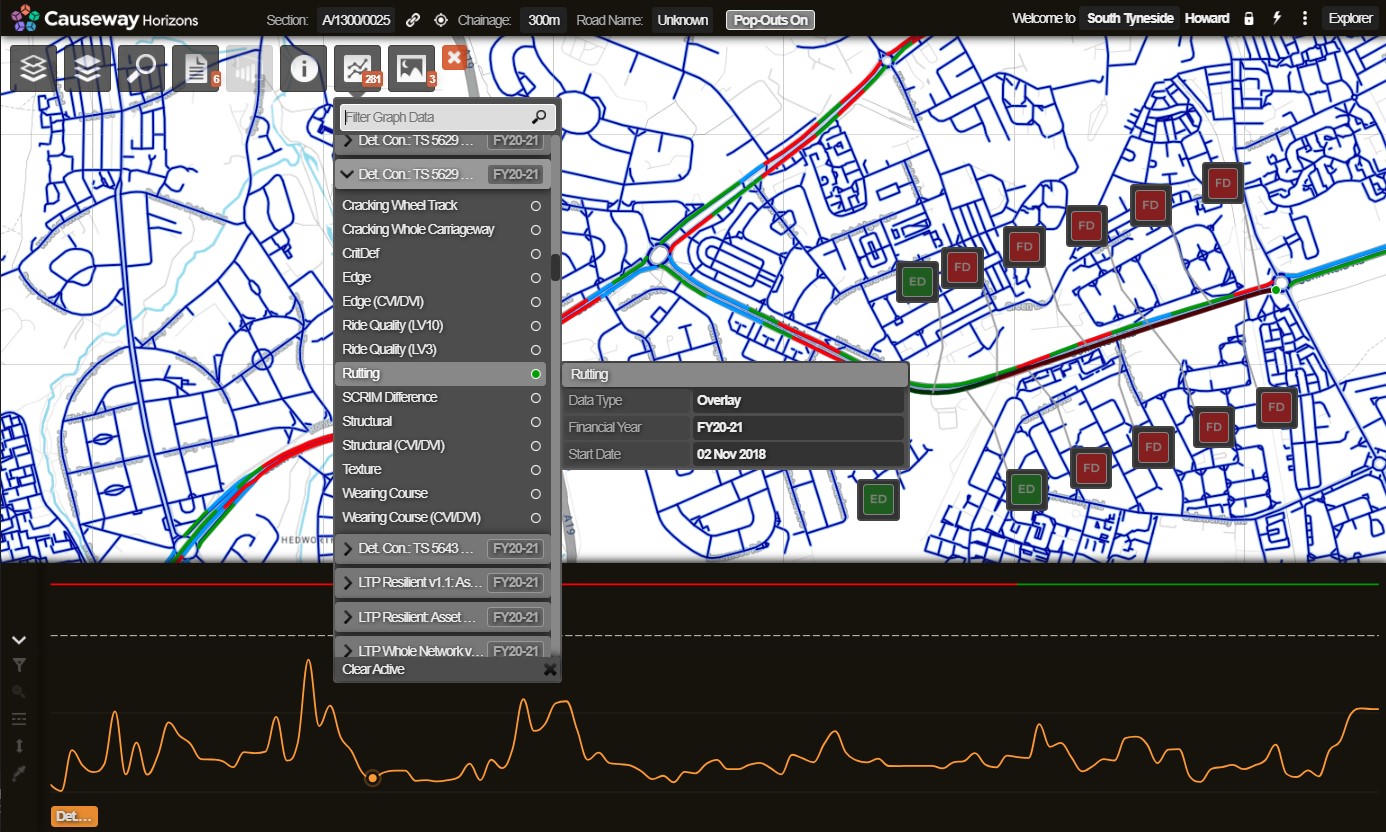This screenshot has height=832, width=1386.
Task: Click the document list icon with badge 6
Action: pyautogui.click(x=195, y=68)
